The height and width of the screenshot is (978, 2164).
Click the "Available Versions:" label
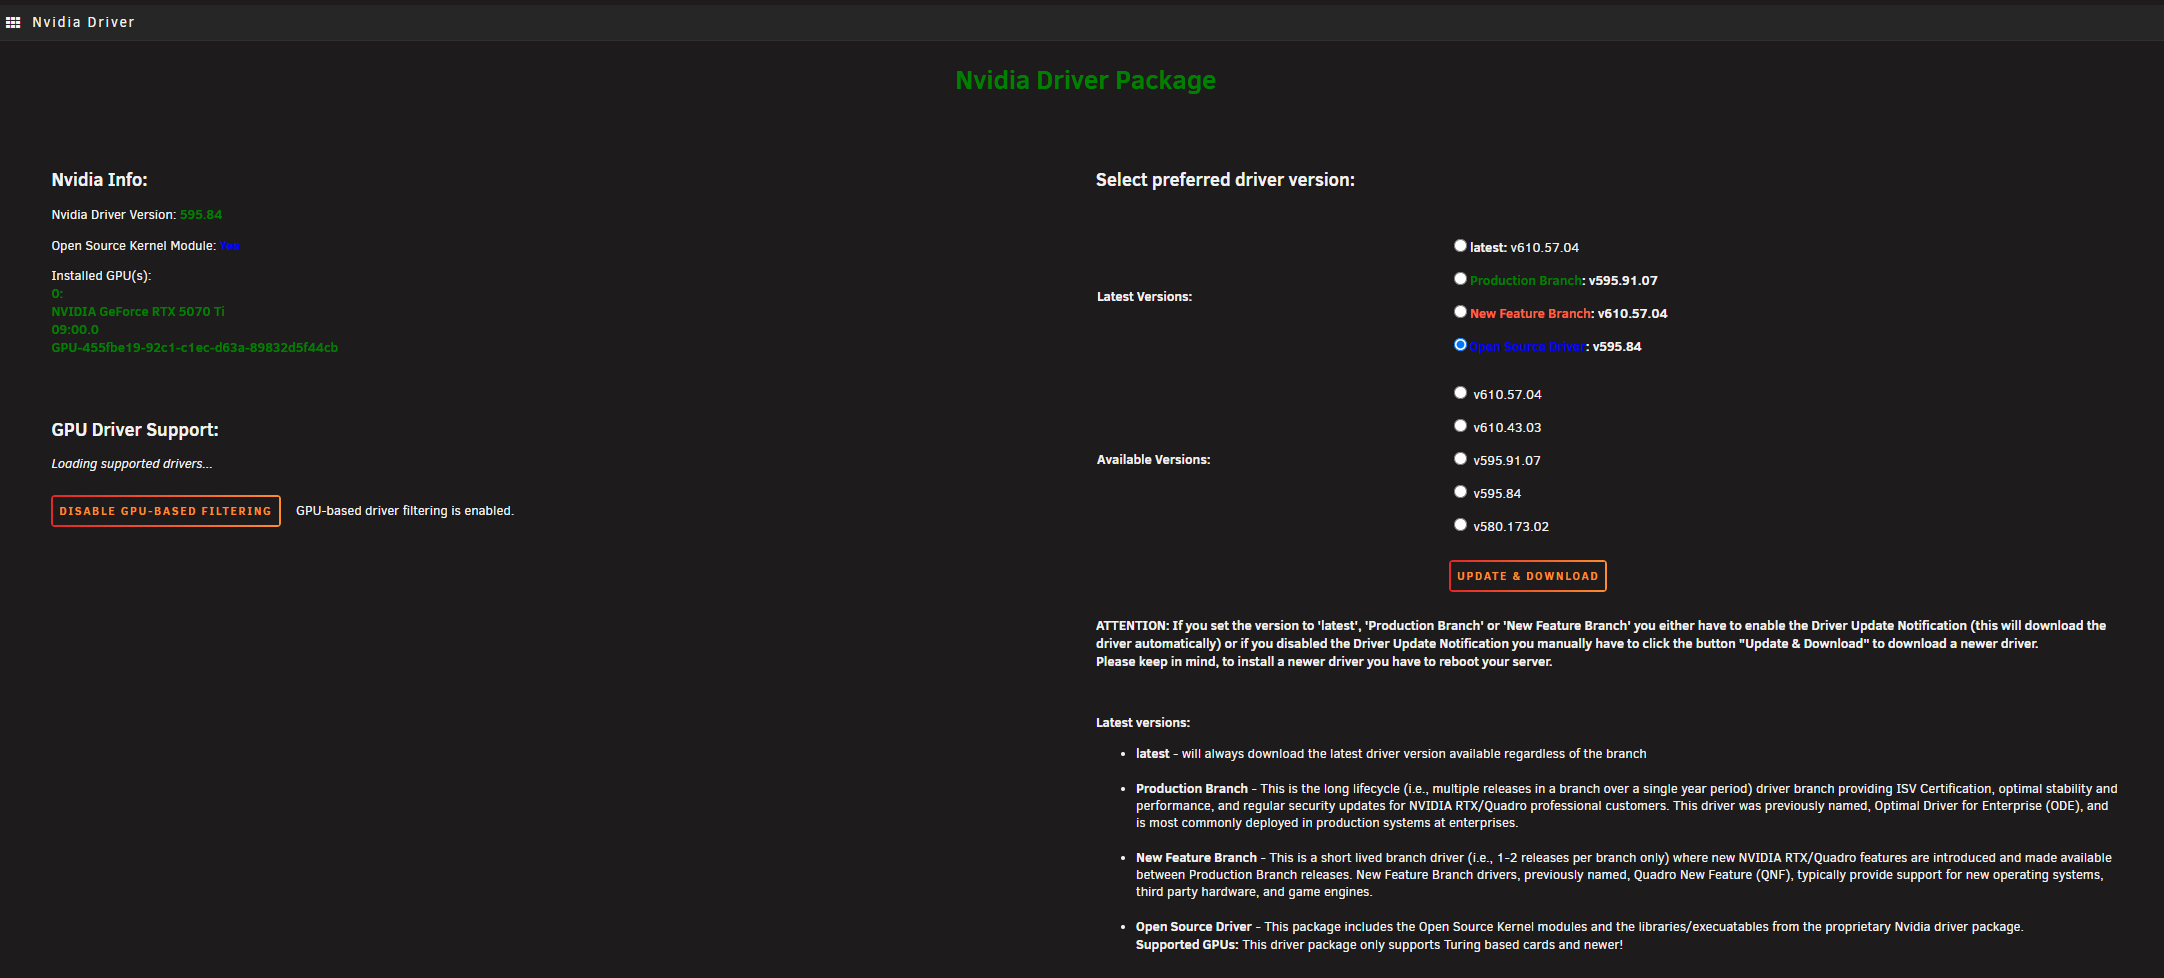pyautogui.click(x=1153, y=460)
